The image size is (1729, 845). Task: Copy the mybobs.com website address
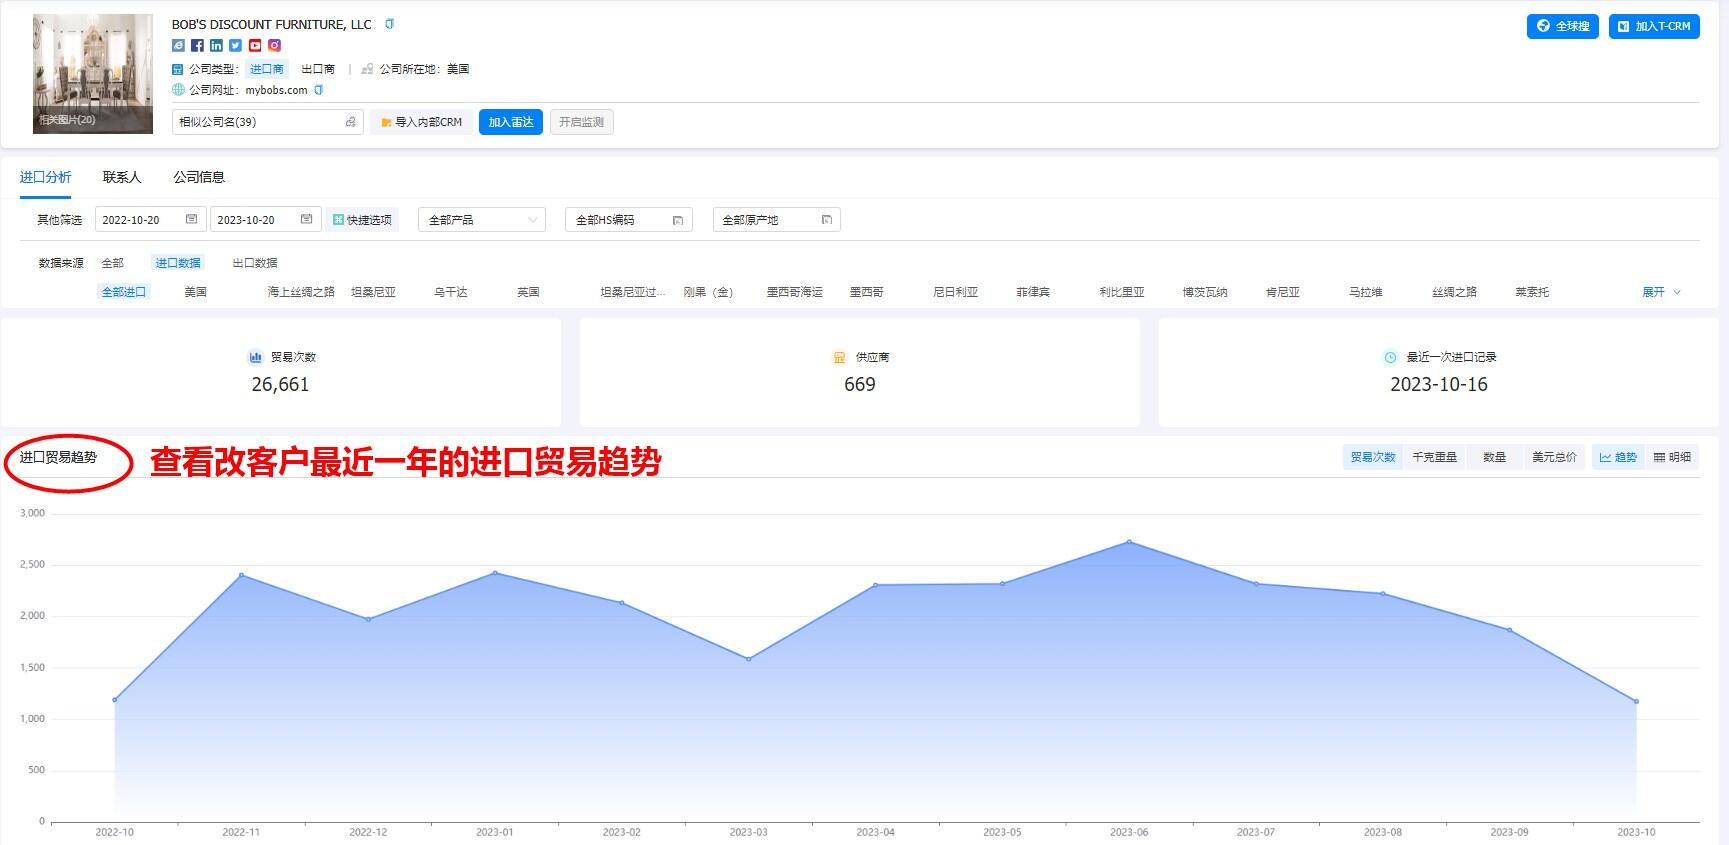[x=319, y=90]
